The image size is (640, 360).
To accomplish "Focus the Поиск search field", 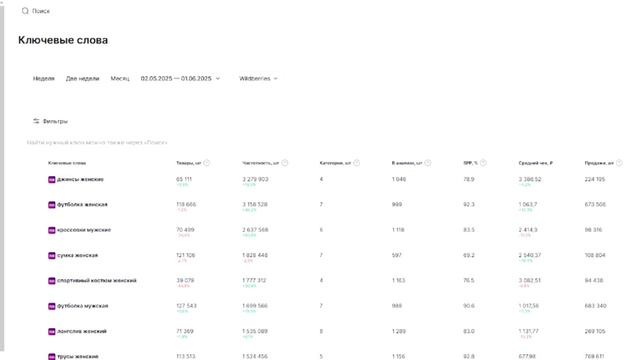I will 36,11.
